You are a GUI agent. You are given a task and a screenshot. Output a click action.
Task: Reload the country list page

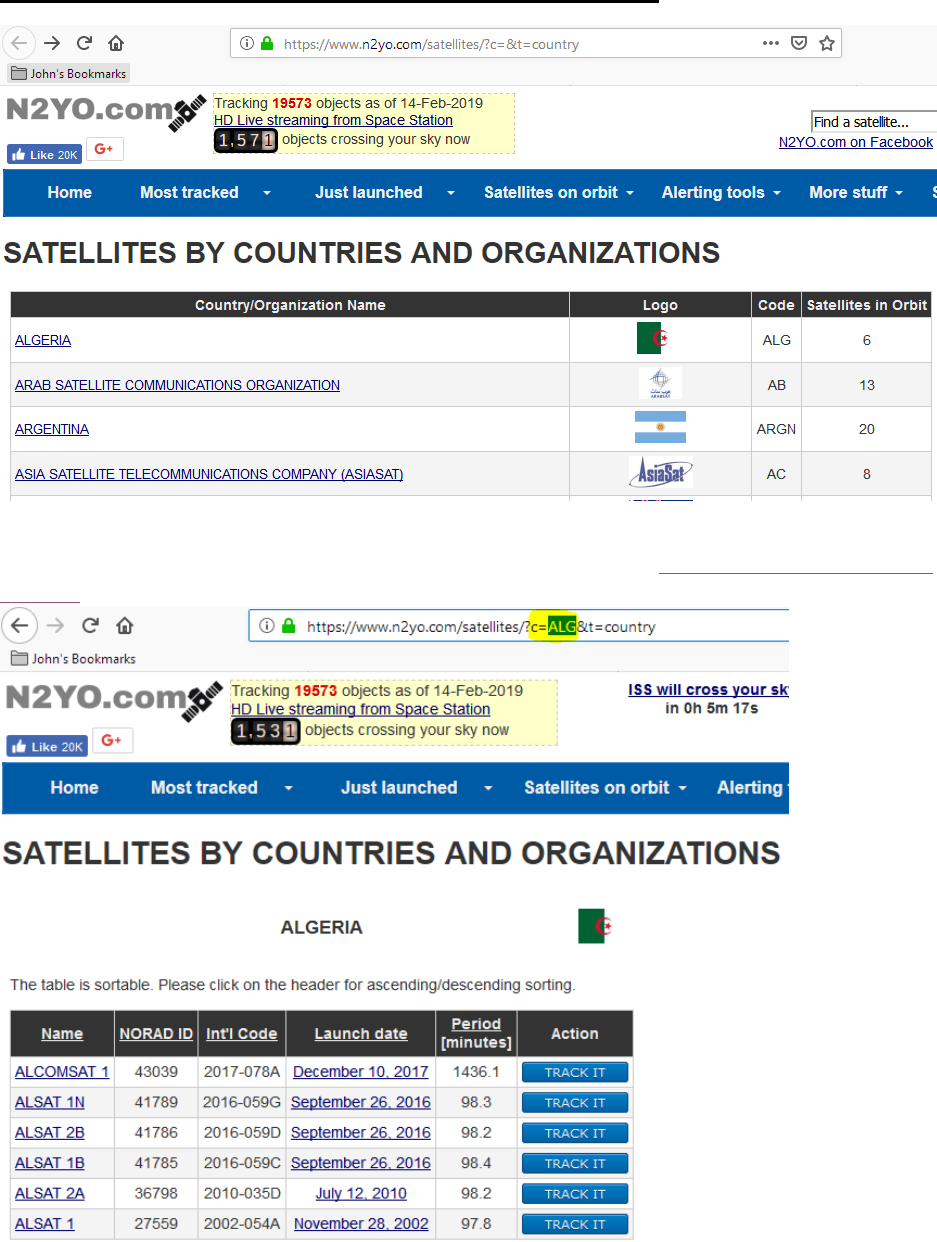point(84,43)
